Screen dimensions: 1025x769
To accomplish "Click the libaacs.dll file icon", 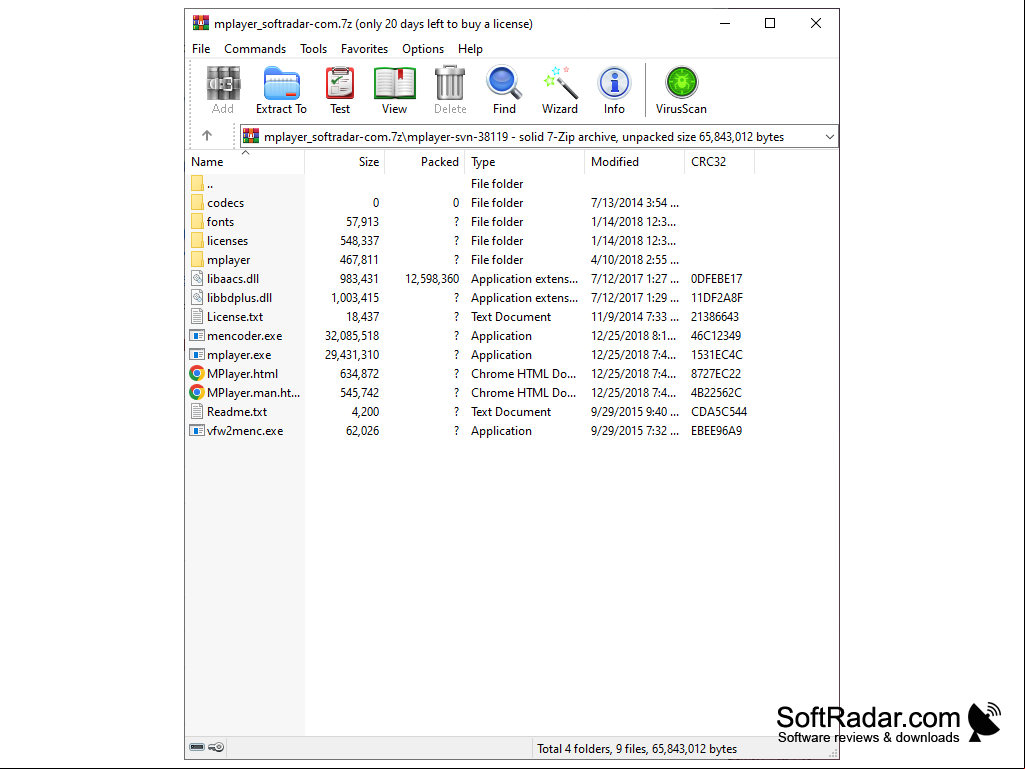I will [197, 278].
